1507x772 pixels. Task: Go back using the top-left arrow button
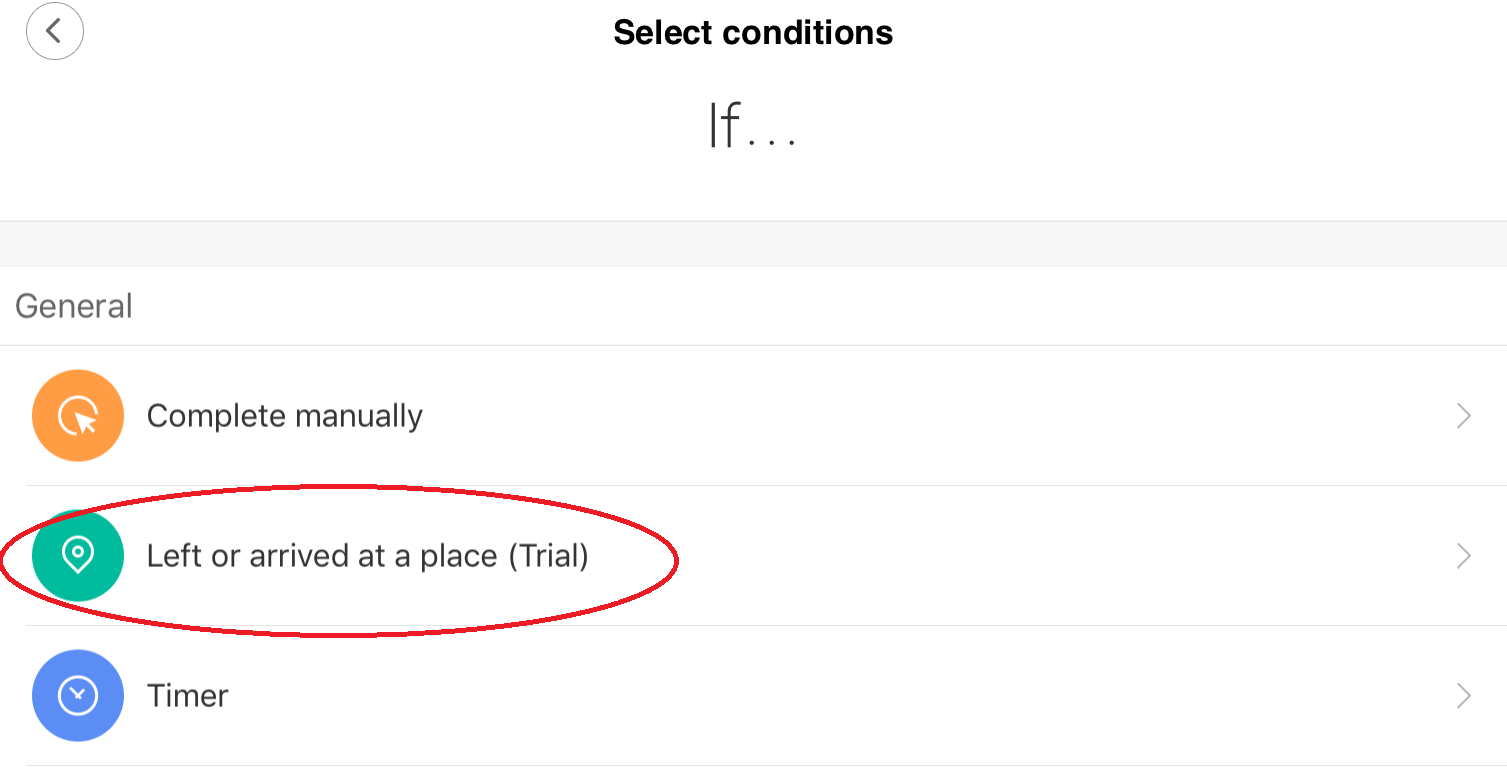[x=55, y=32]
